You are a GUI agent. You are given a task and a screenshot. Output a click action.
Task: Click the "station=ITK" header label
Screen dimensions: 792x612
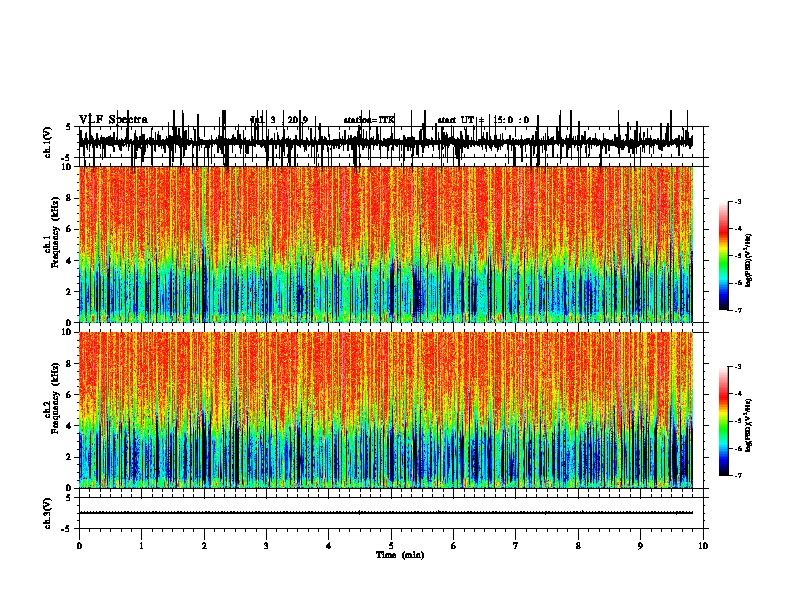(369, 120)
